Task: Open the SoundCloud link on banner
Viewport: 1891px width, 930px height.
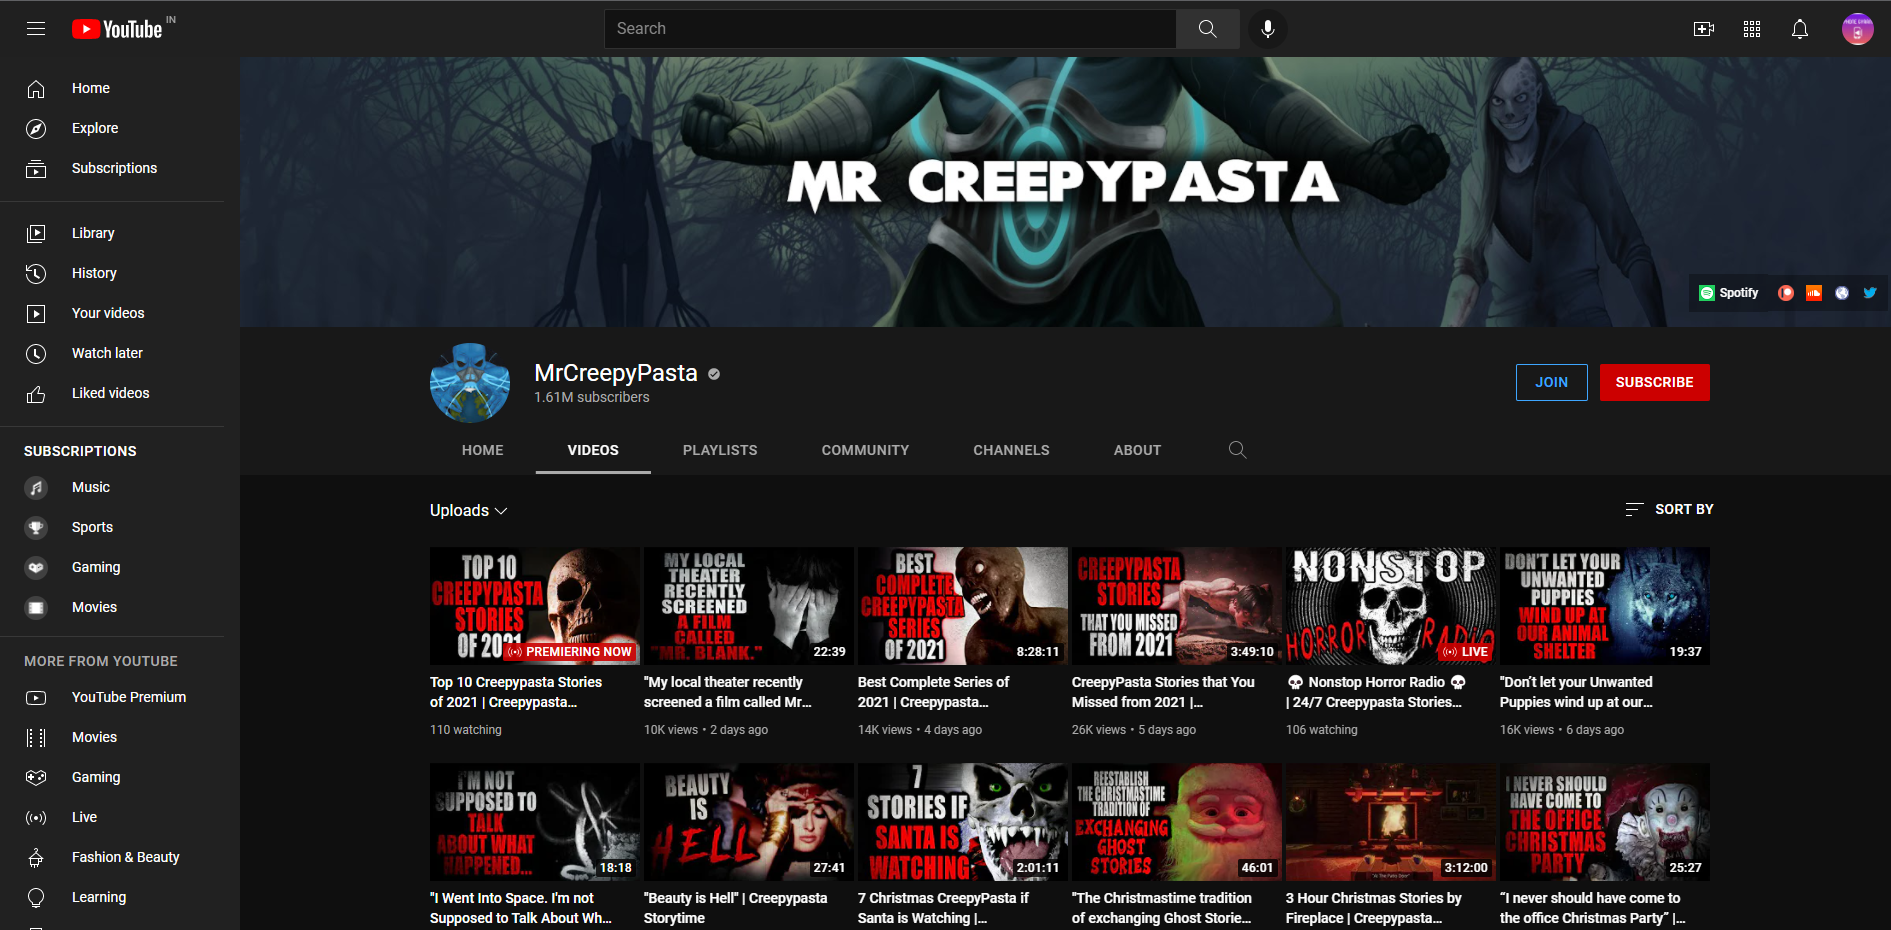Action: click(x=1814, y=293)
